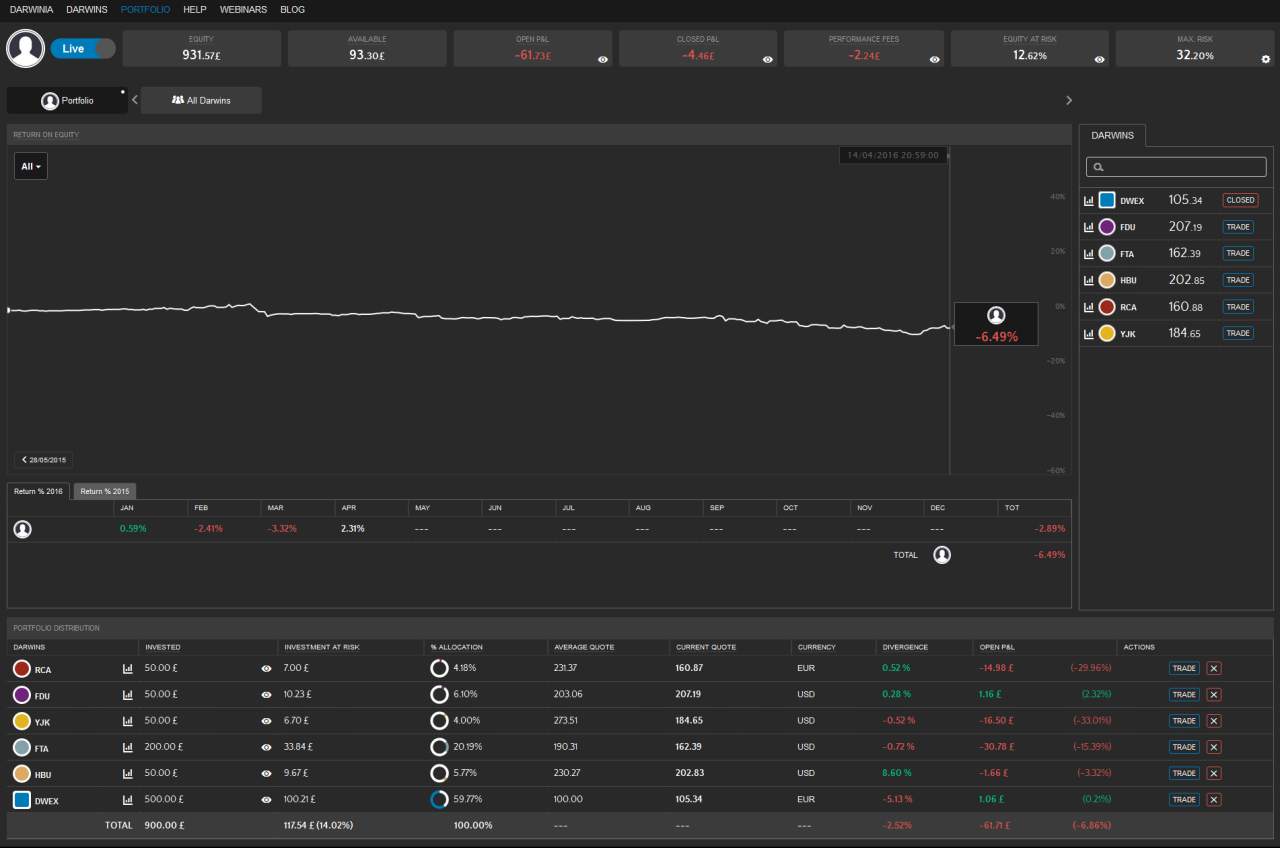Open the FTA chart icon in the Darwins list

pos(1089,254)
